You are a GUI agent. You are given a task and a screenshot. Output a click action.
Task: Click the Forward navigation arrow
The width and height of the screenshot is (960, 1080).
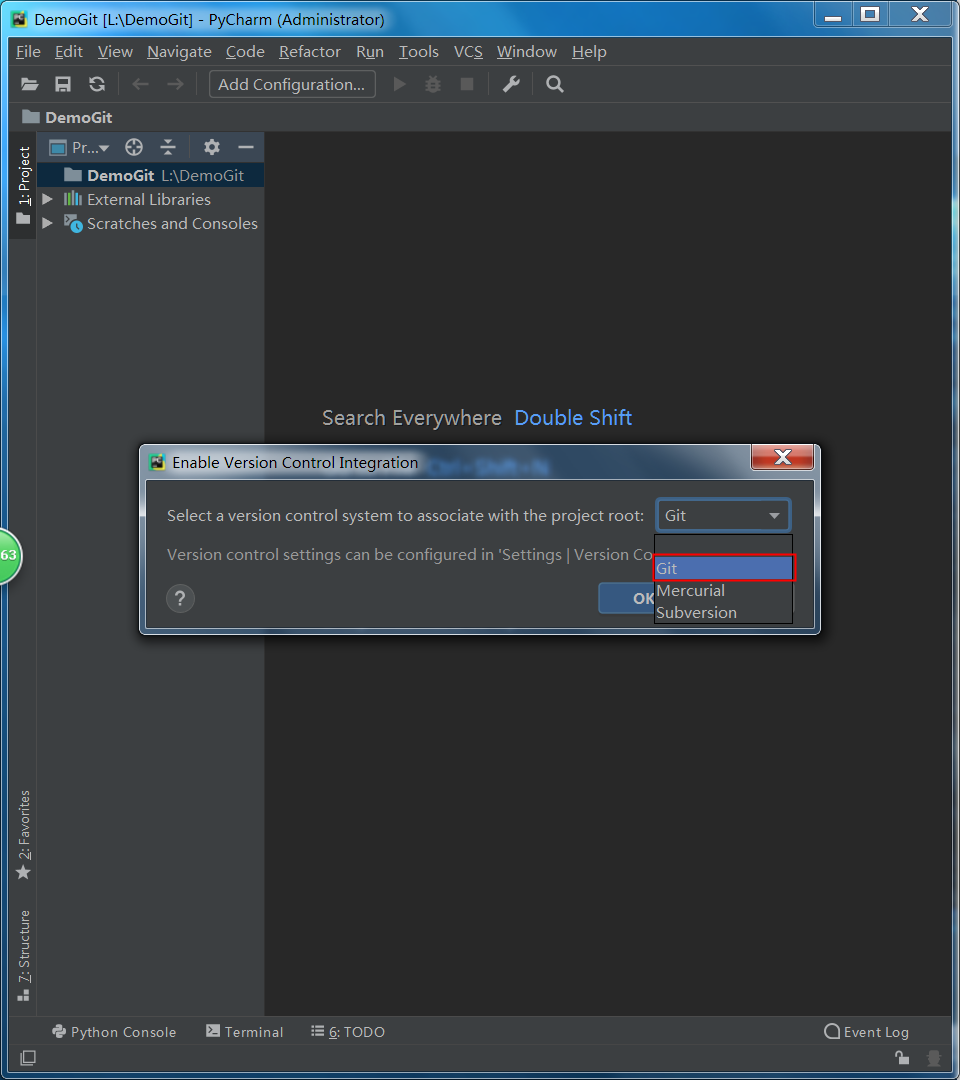[x=176, y=84]
